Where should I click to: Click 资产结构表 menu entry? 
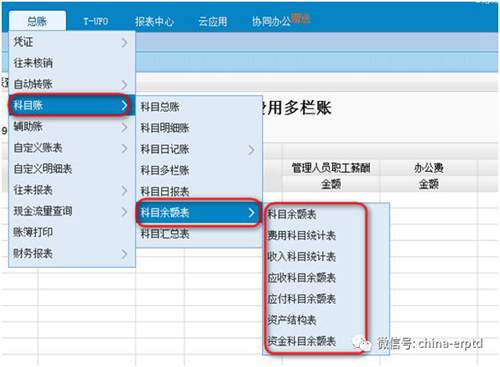coord(292,320)
